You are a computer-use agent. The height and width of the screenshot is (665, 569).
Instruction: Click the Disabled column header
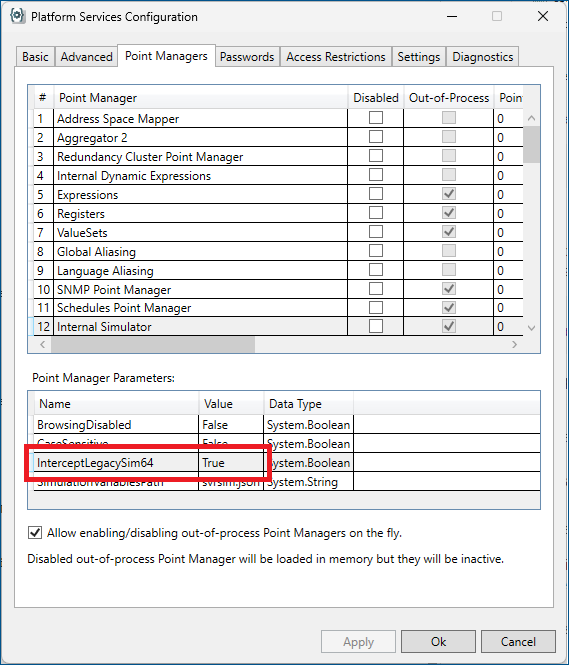tap(376, 98)
